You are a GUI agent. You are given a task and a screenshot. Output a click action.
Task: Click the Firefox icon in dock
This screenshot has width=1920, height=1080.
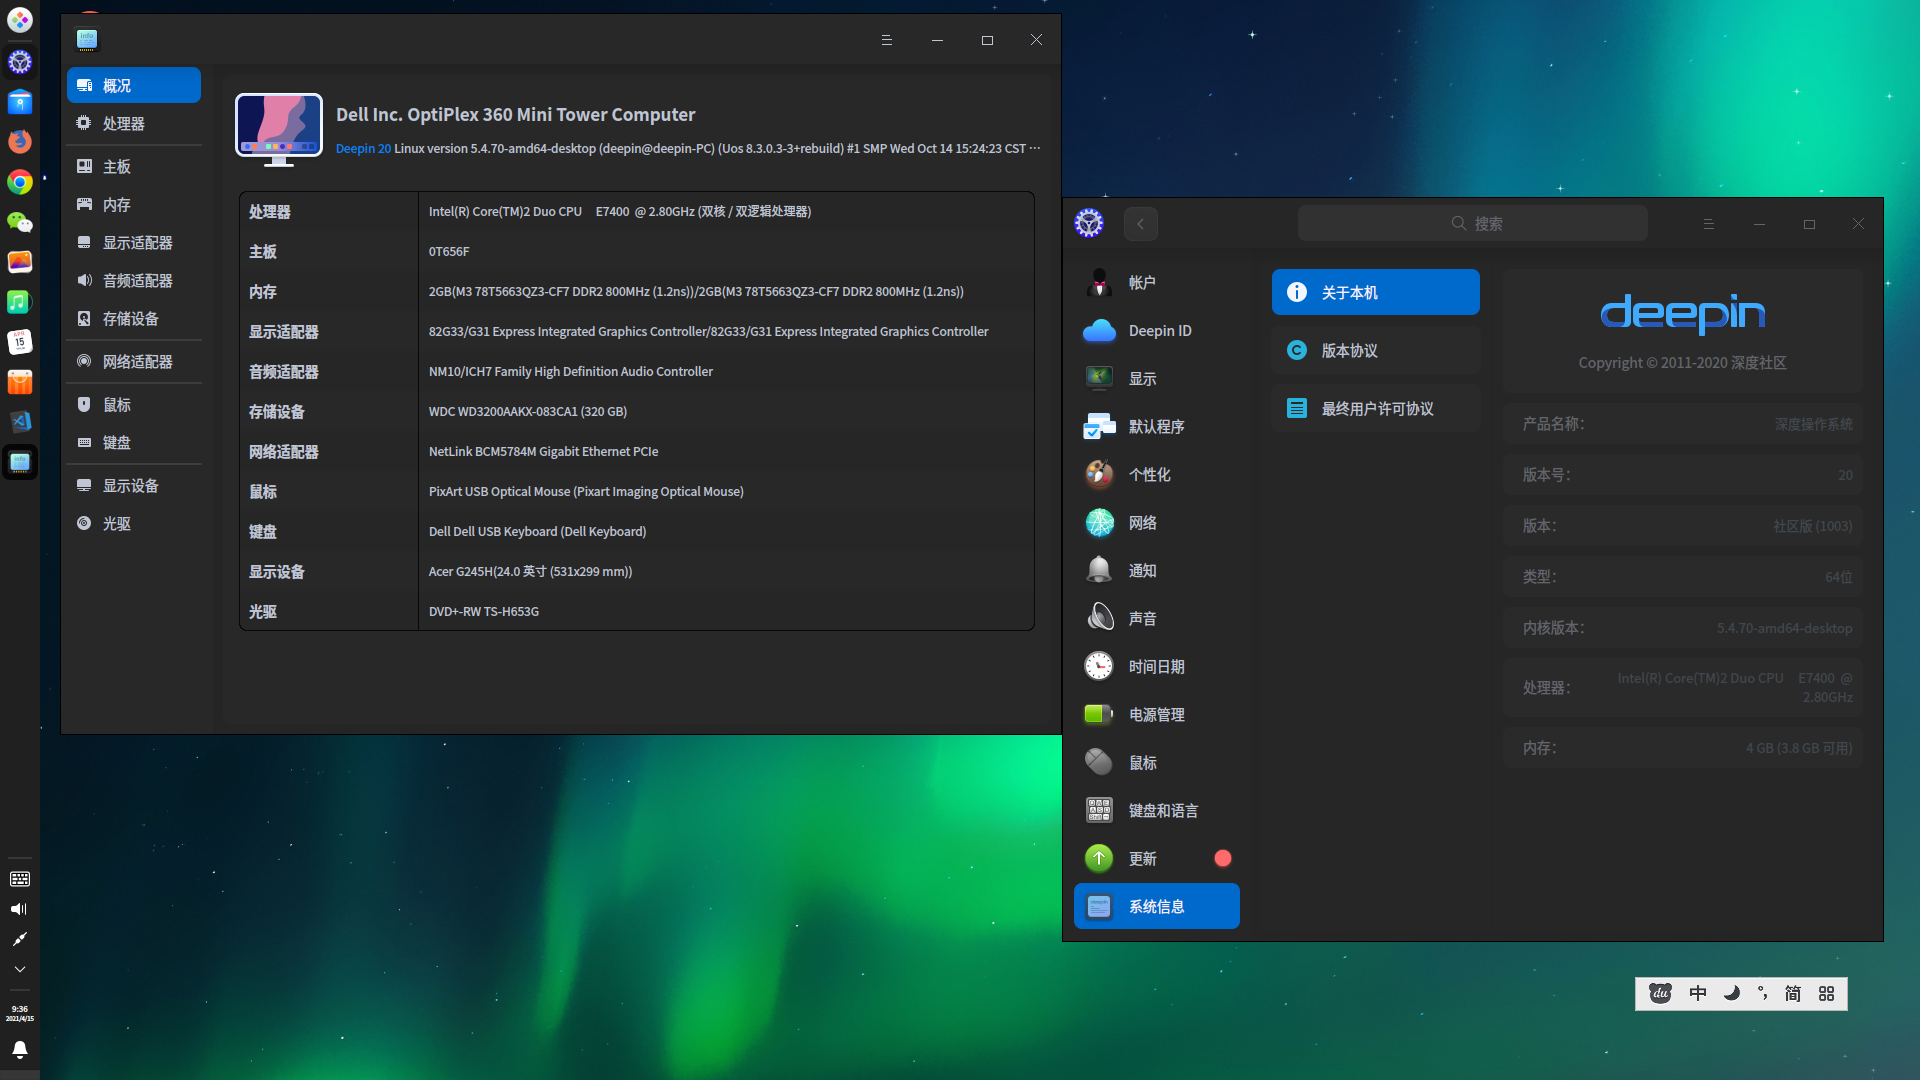click(x=20, y=141)
